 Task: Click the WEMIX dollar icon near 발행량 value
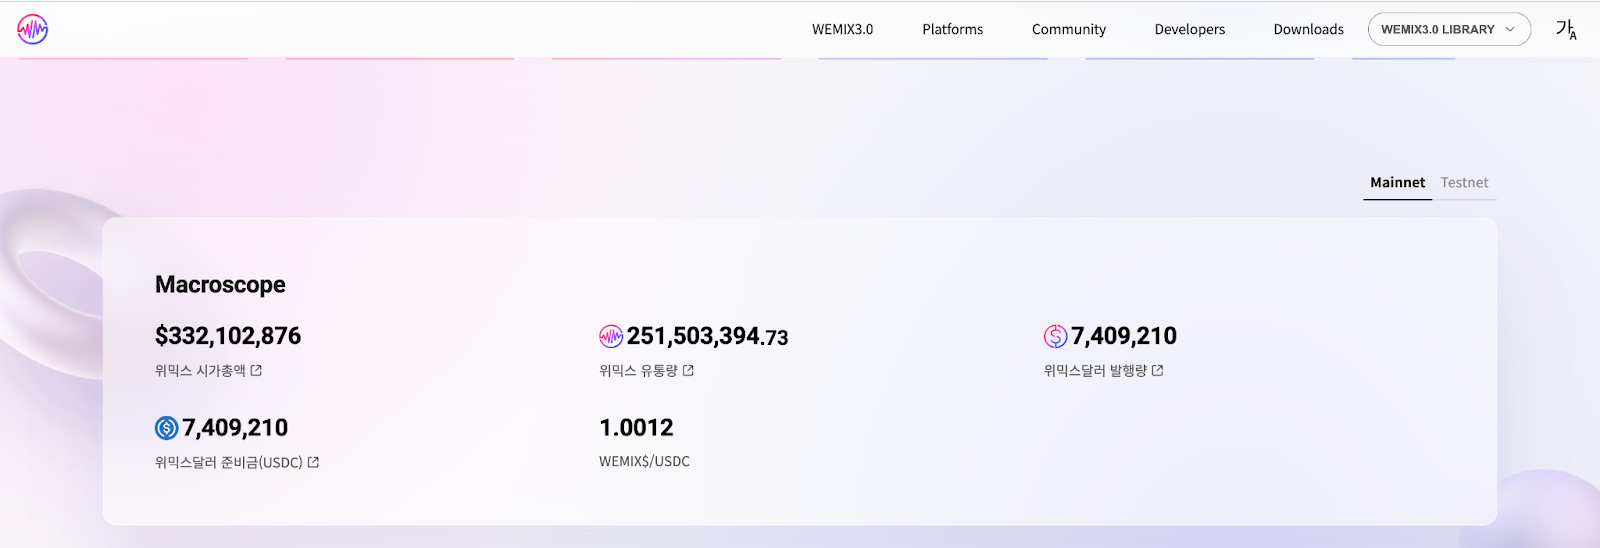pos(1055,336)
